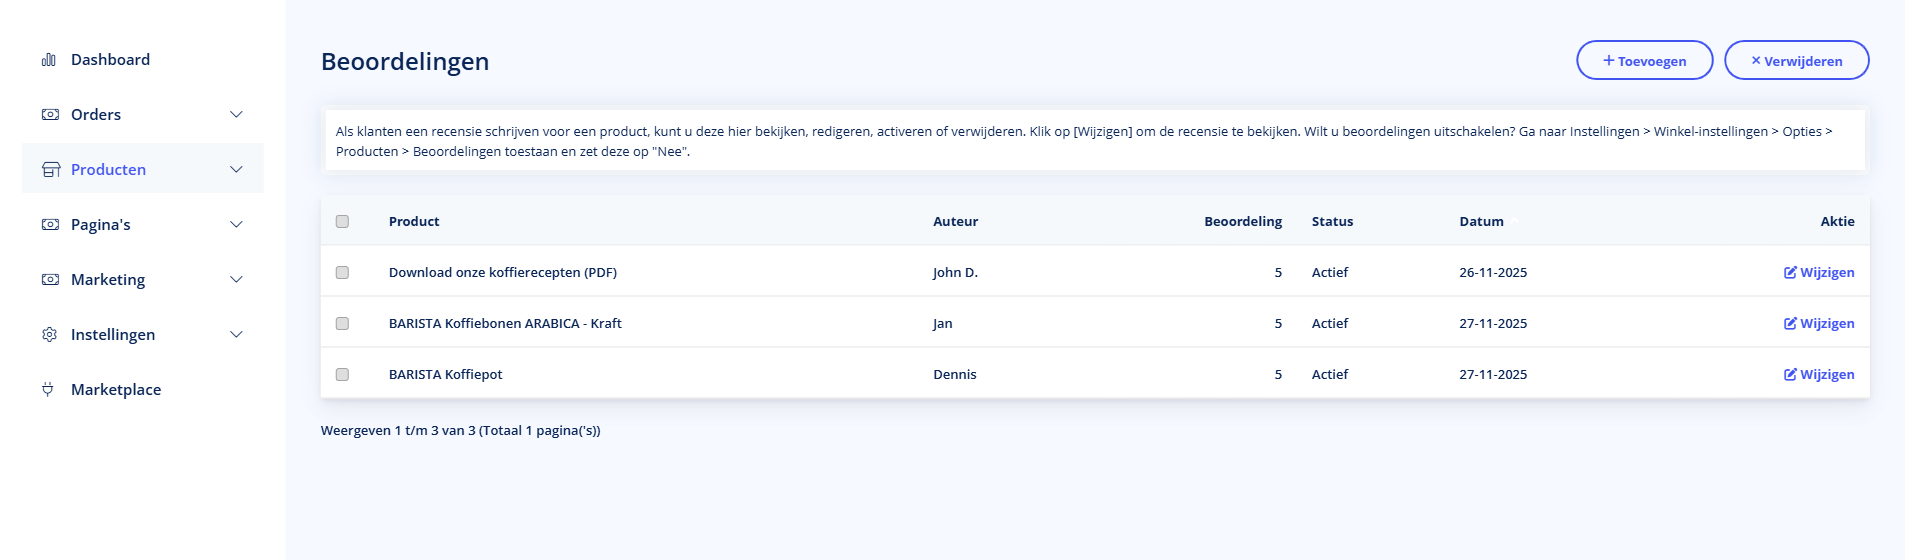Click the Orders sidebar icon
The width and height of the screenshot is (1905, 560).
(49, 115)
